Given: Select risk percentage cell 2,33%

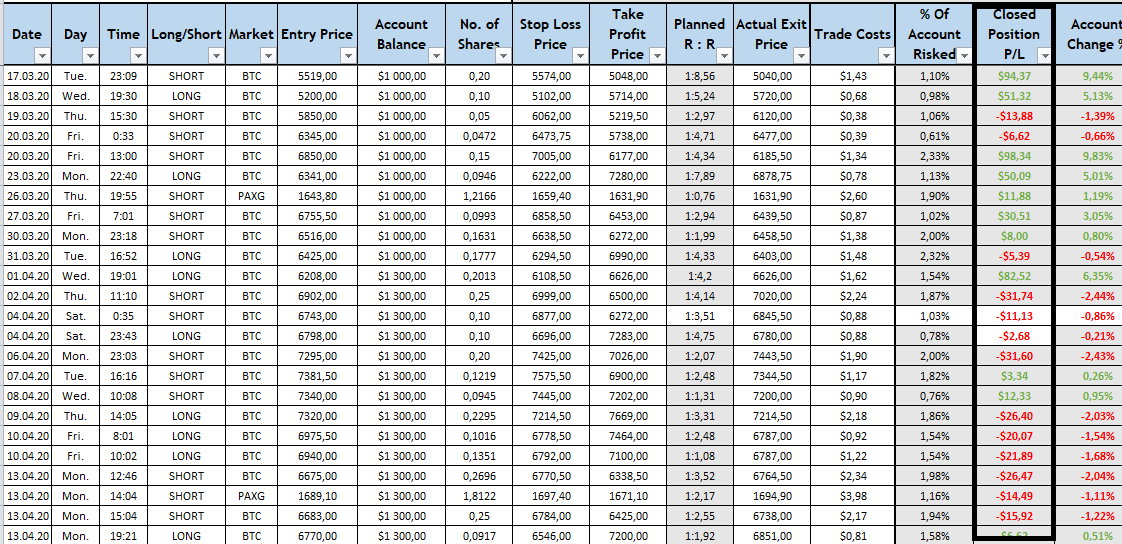Looking at the screenshot, I should point(935,156).
